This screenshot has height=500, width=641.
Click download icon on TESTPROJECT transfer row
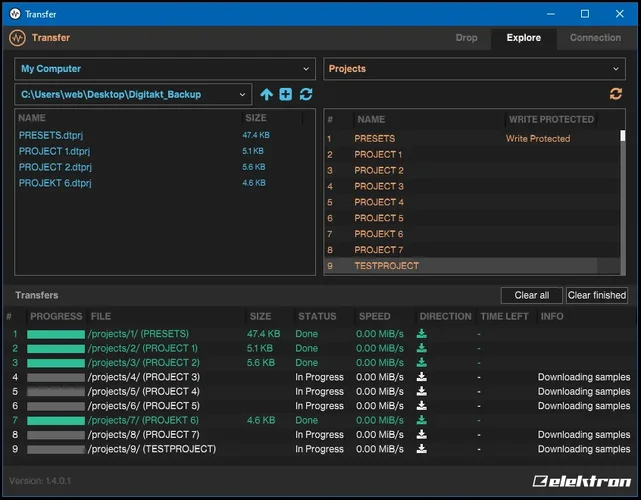click(x=422, y=450)
